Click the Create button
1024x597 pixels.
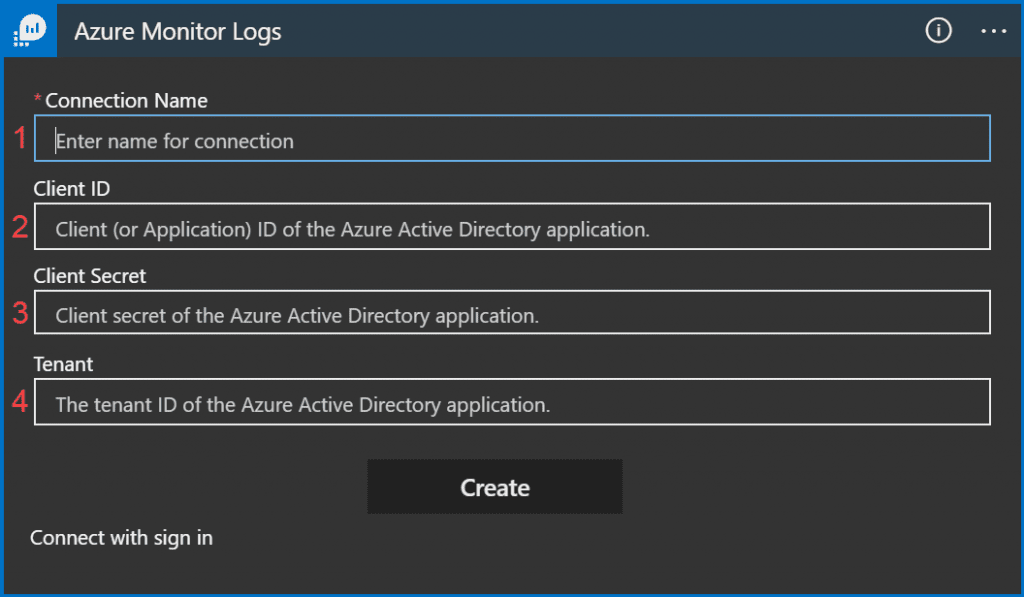click(x=494, y=487)
